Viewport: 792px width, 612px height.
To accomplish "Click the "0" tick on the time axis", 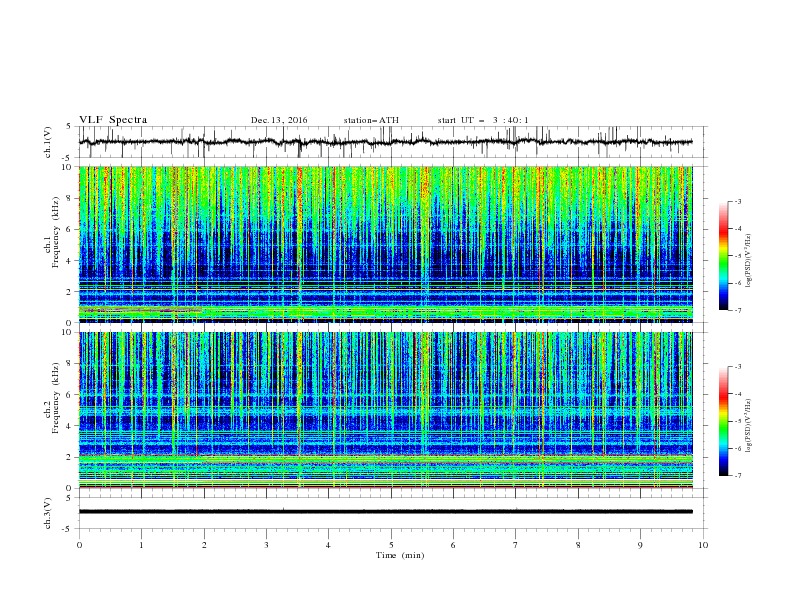I will tap(79, 545).
